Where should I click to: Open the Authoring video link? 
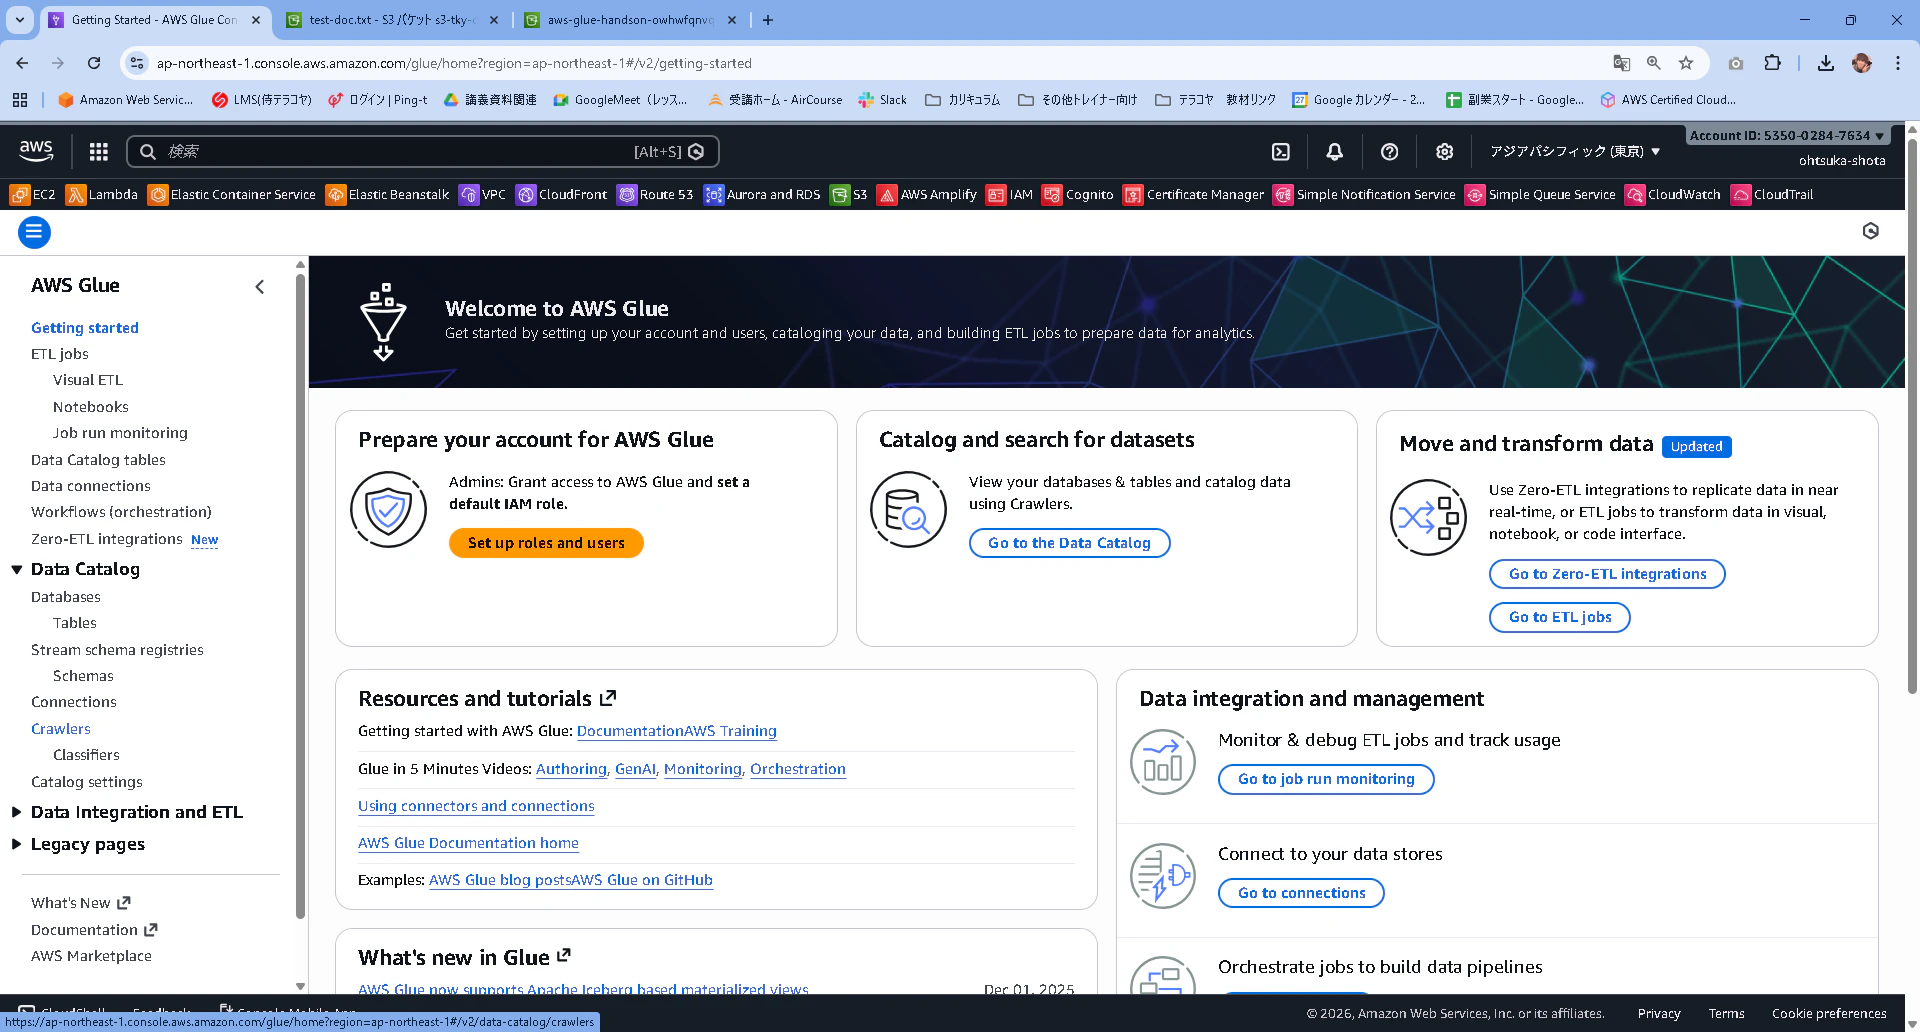pos(571,769)
